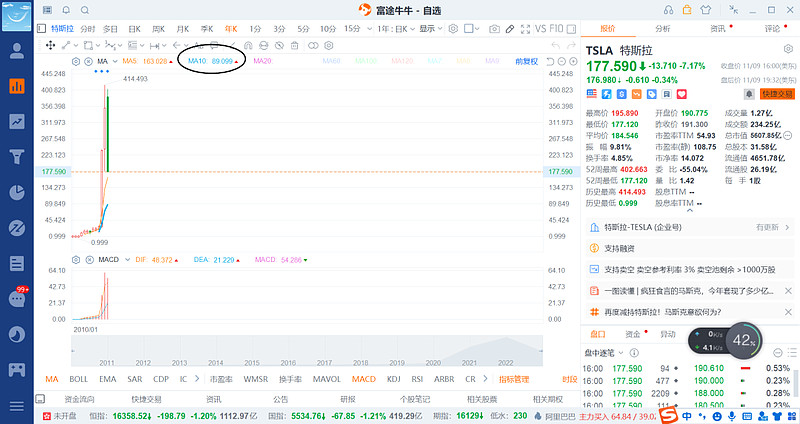Switch to 分时 intraday tab

(x=88, y=29)
